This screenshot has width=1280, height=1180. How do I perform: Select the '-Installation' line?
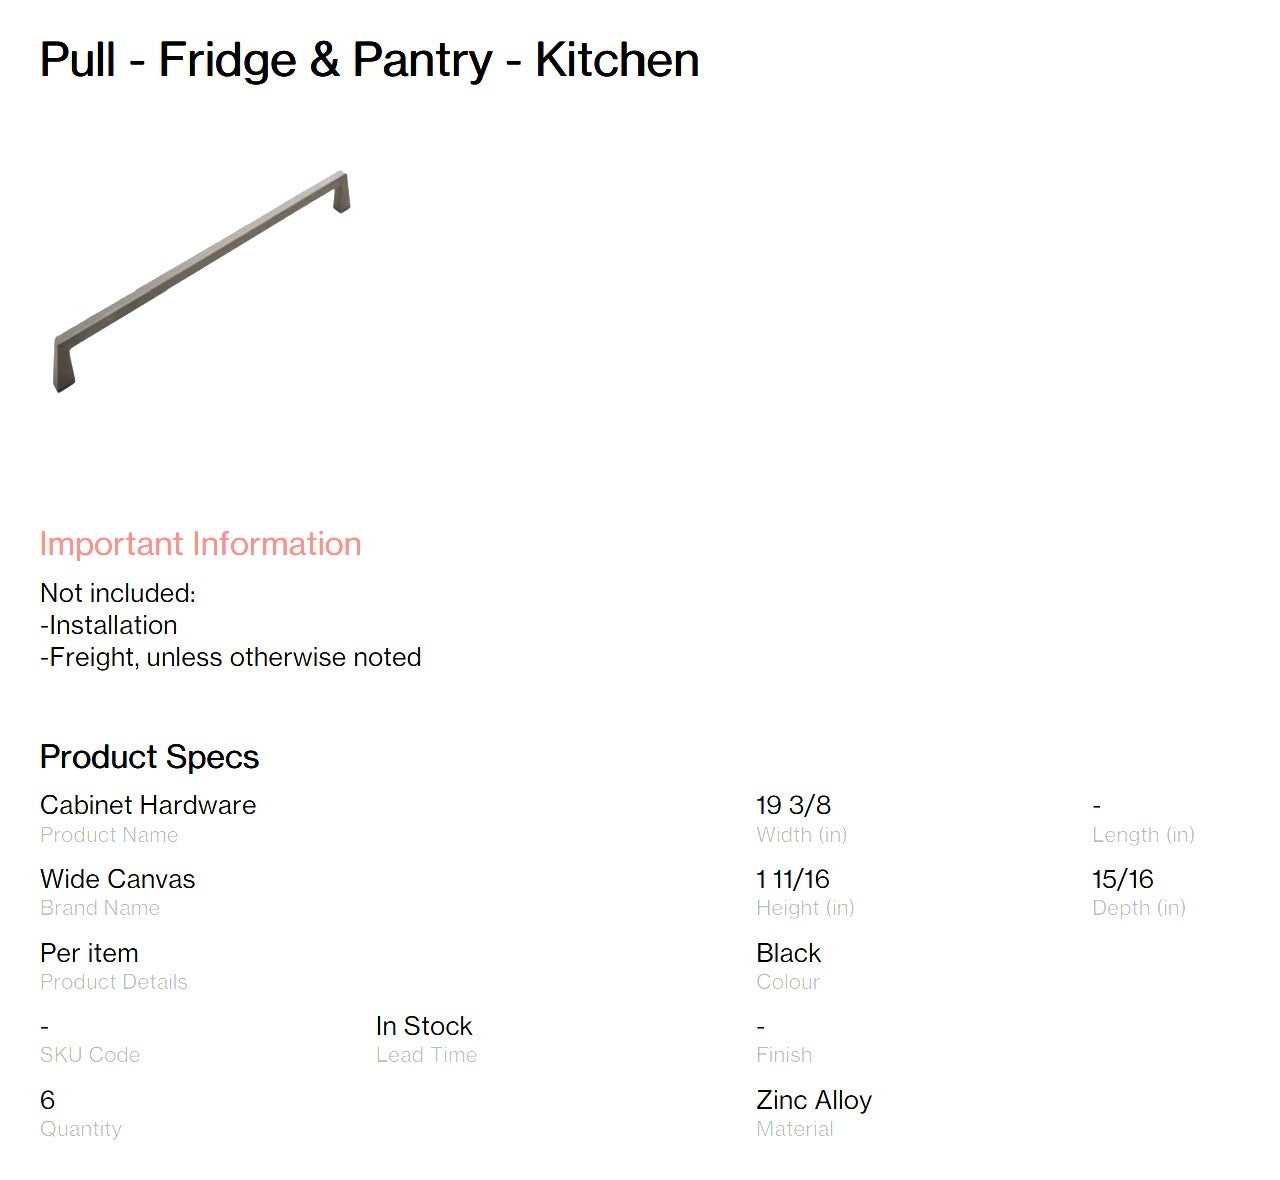(109, 625)
